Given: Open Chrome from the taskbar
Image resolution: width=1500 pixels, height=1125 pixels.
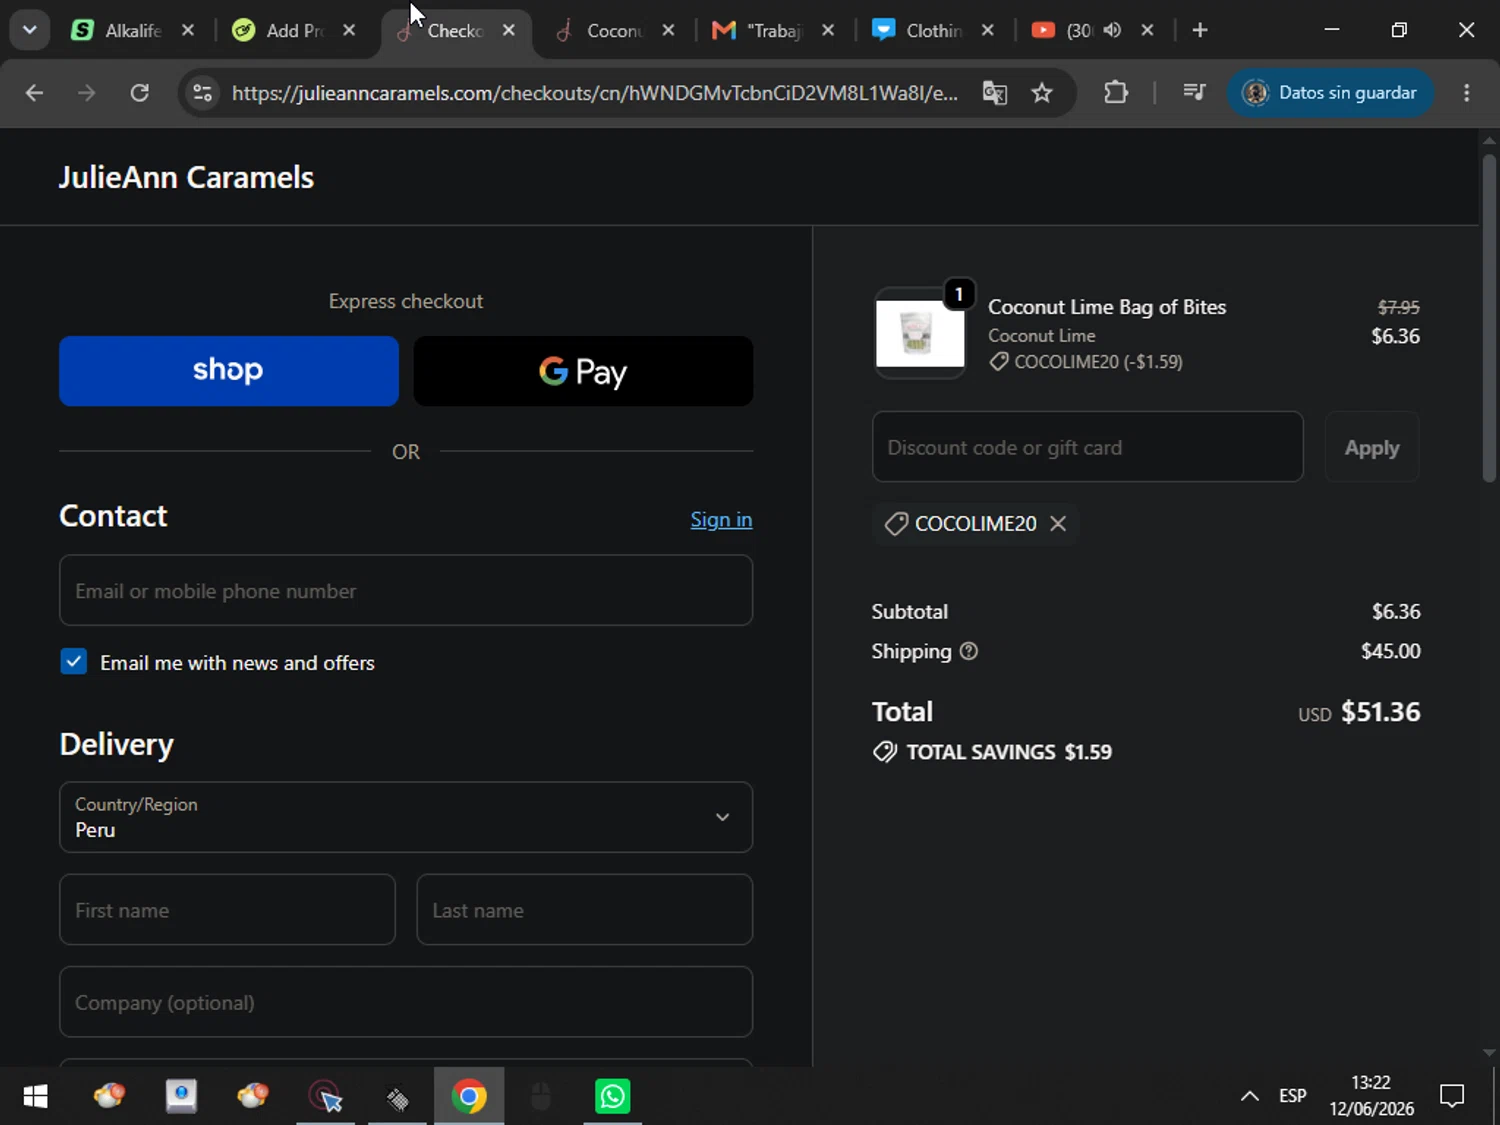Looking at the screenshot, I should 469,1096.
